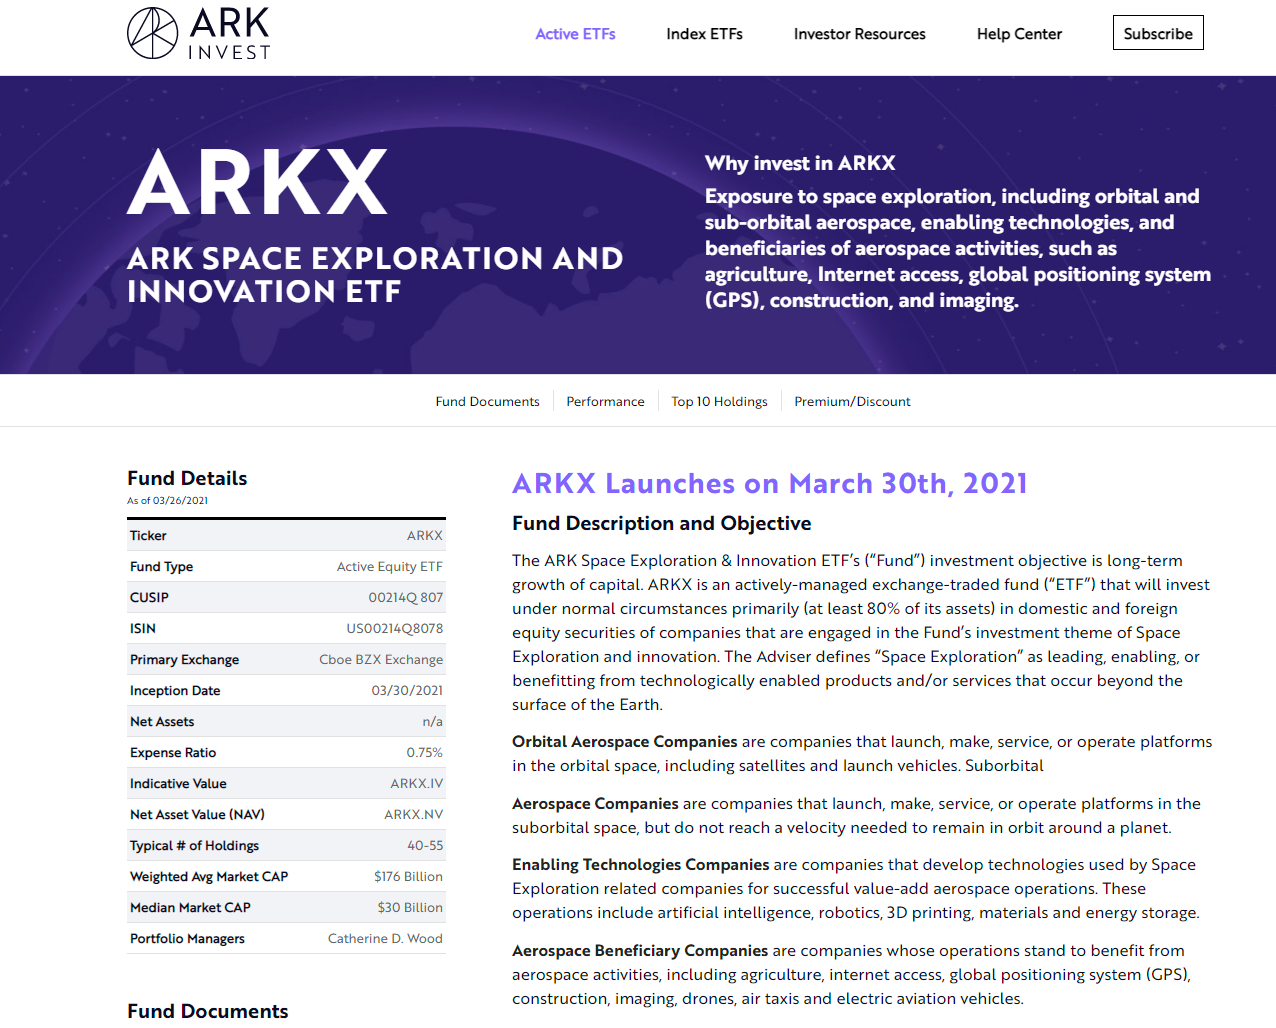Select median market cap $30 Billion

point(410,908)
